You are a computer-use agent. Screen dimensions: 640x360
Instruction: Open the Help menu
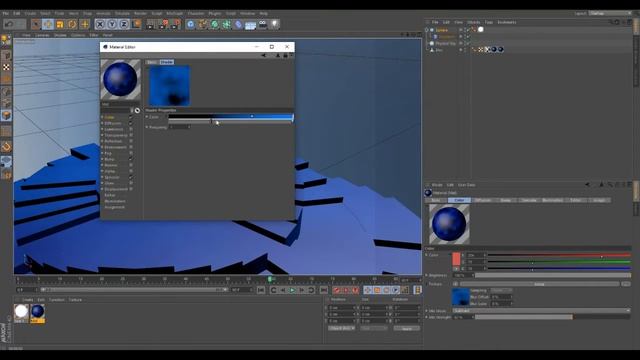coord(264,13)
